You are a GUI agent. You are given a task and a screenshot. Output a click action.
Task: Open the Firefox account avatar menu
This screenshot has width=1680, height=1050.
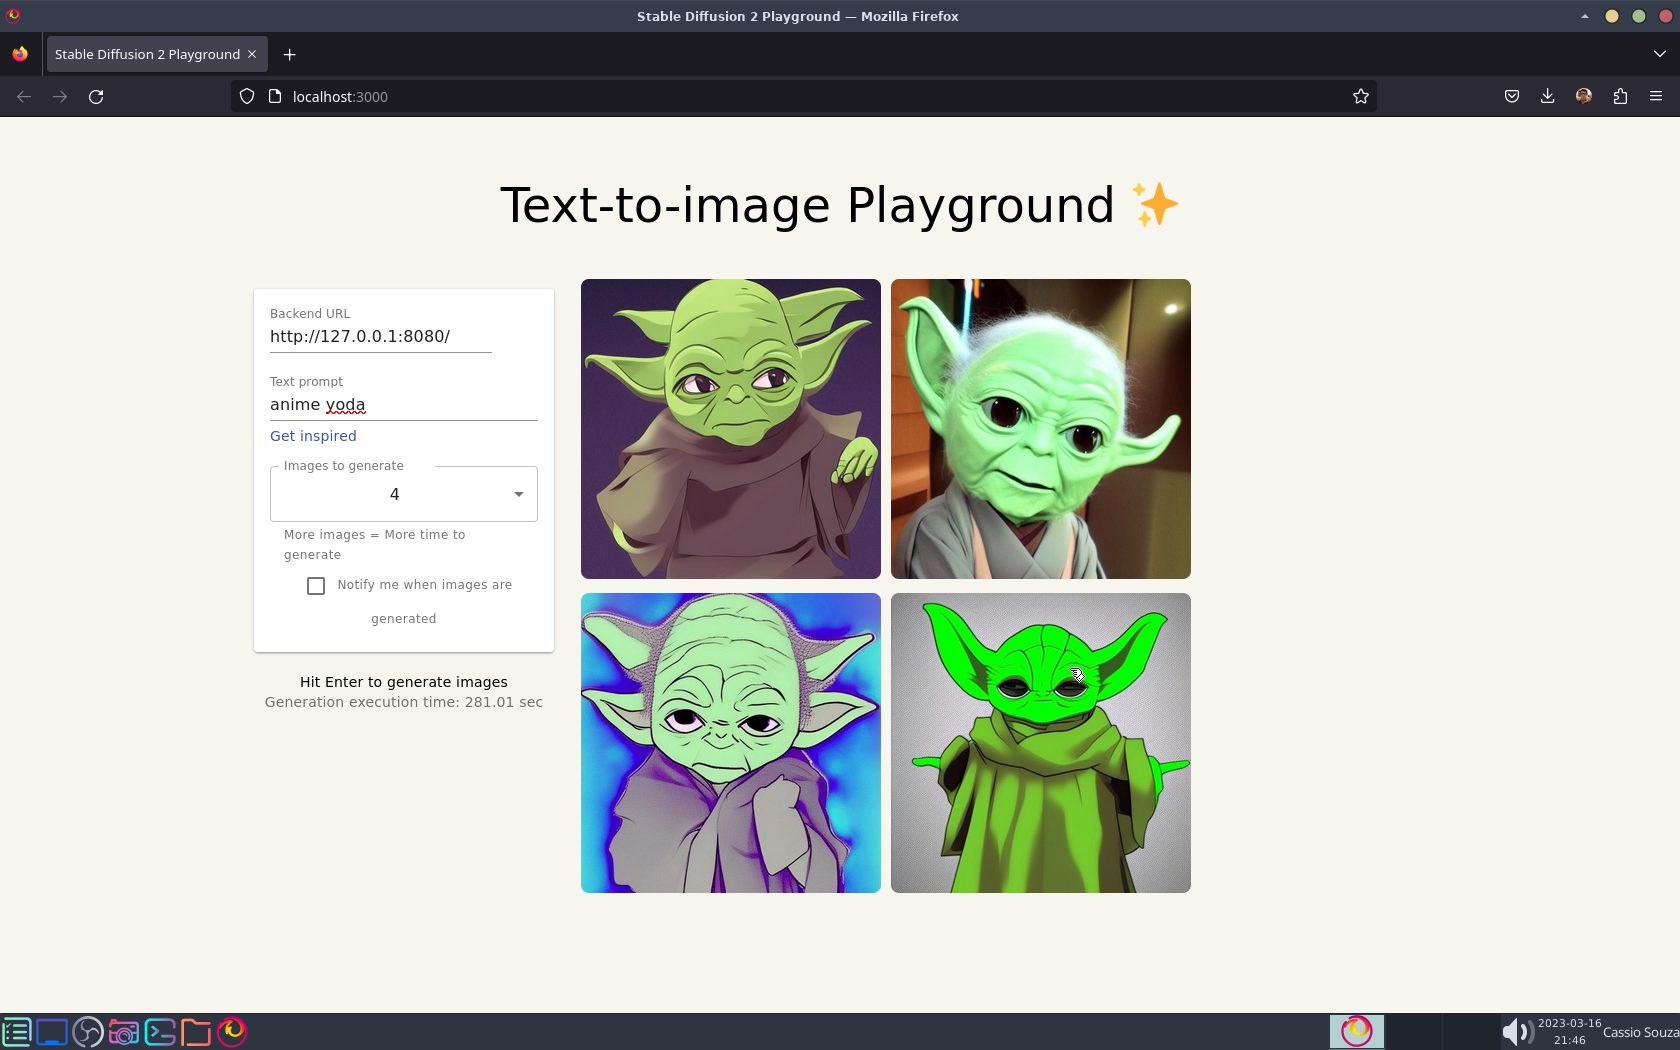pyautogui.click(x=1584, y=97)
